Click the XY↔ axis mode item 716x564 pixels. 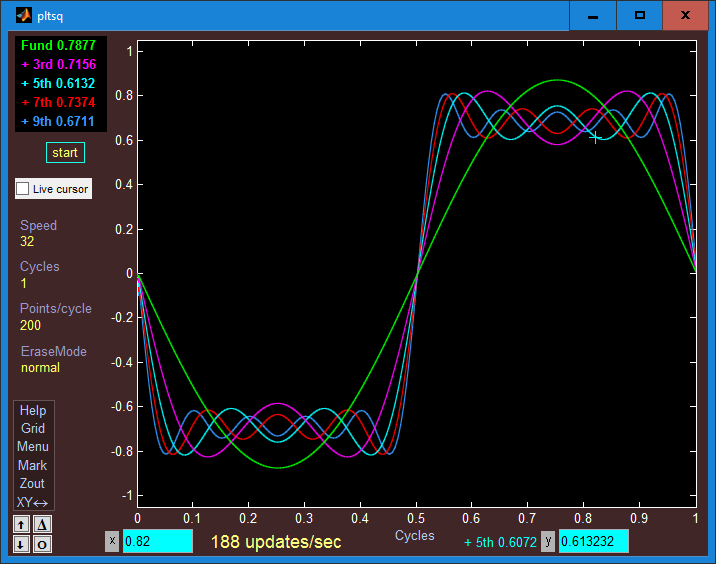(x=33, y=502)
